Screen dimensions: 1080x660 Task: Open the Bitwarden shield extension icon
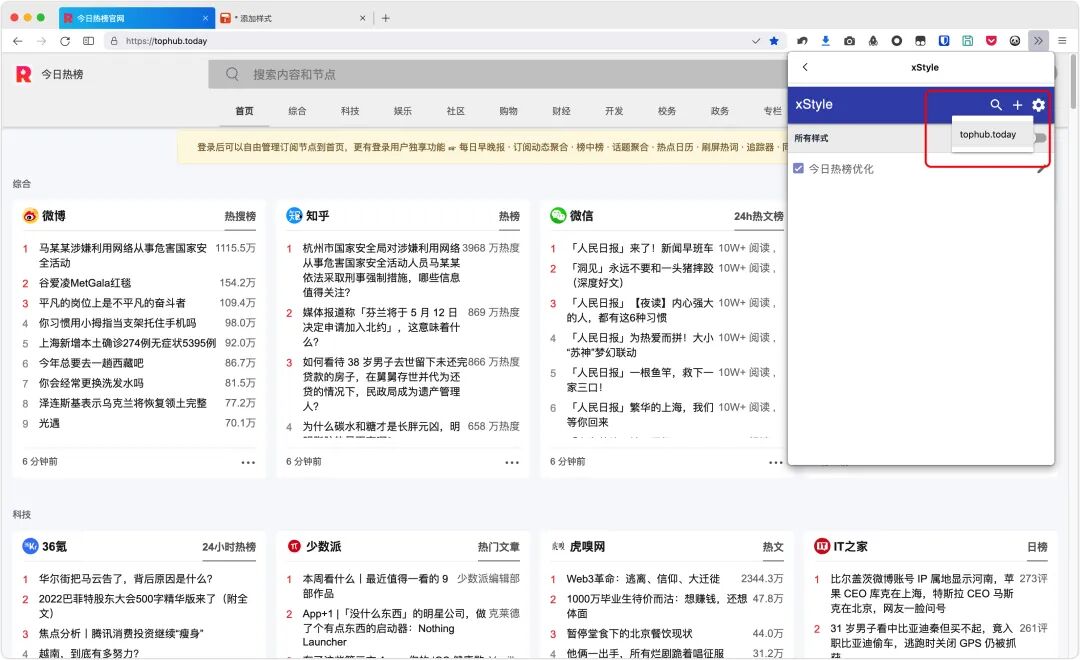tap(944, 41)
